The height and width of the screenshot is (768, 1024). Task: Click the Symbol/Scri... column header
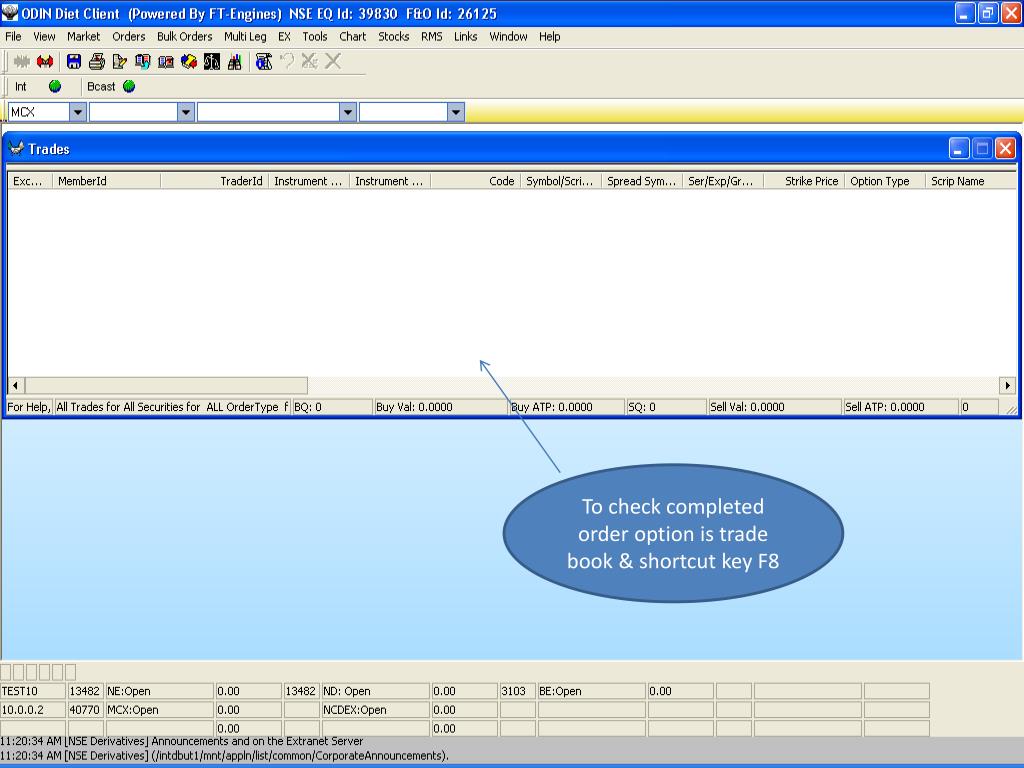pos(561,181)
